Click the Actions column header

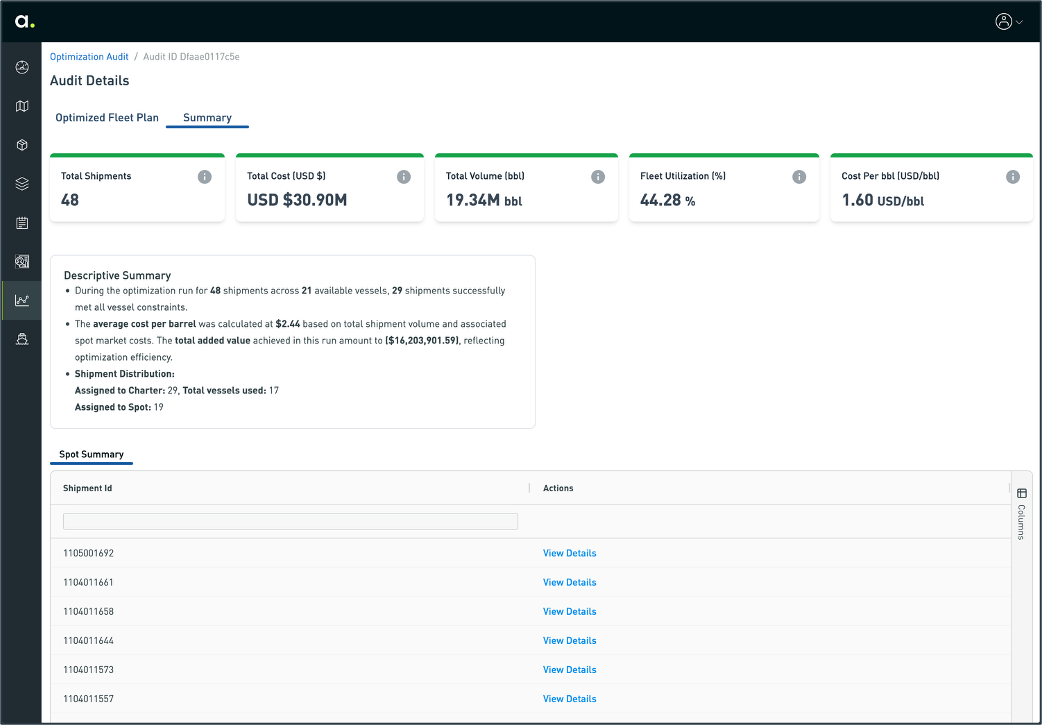point(558,488)
